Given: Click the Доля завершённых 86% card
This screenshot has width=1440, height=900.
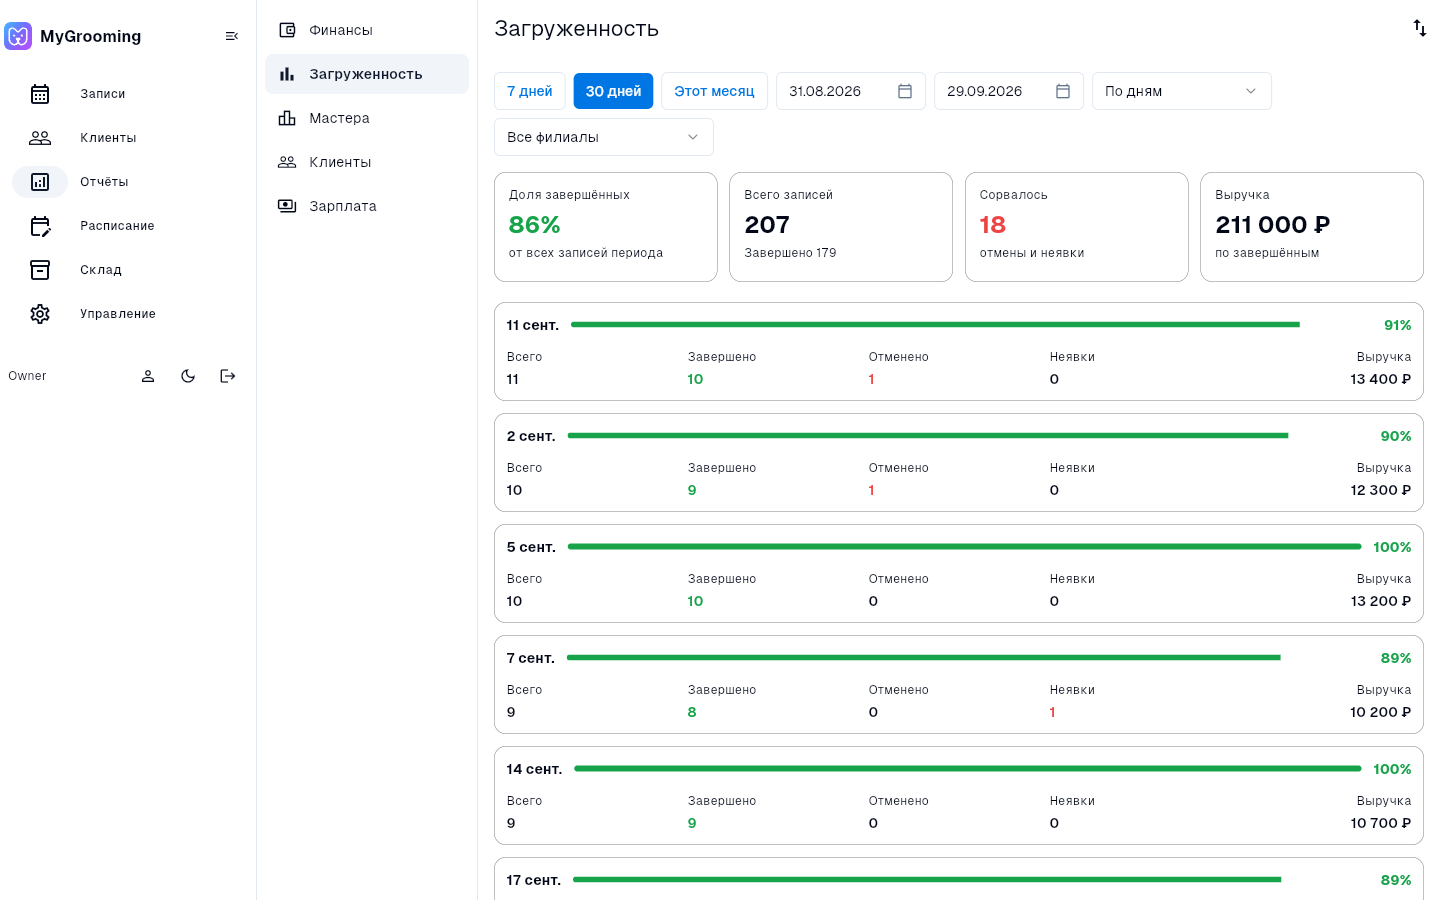Looking at the screenshot, I should pos(606,227).
